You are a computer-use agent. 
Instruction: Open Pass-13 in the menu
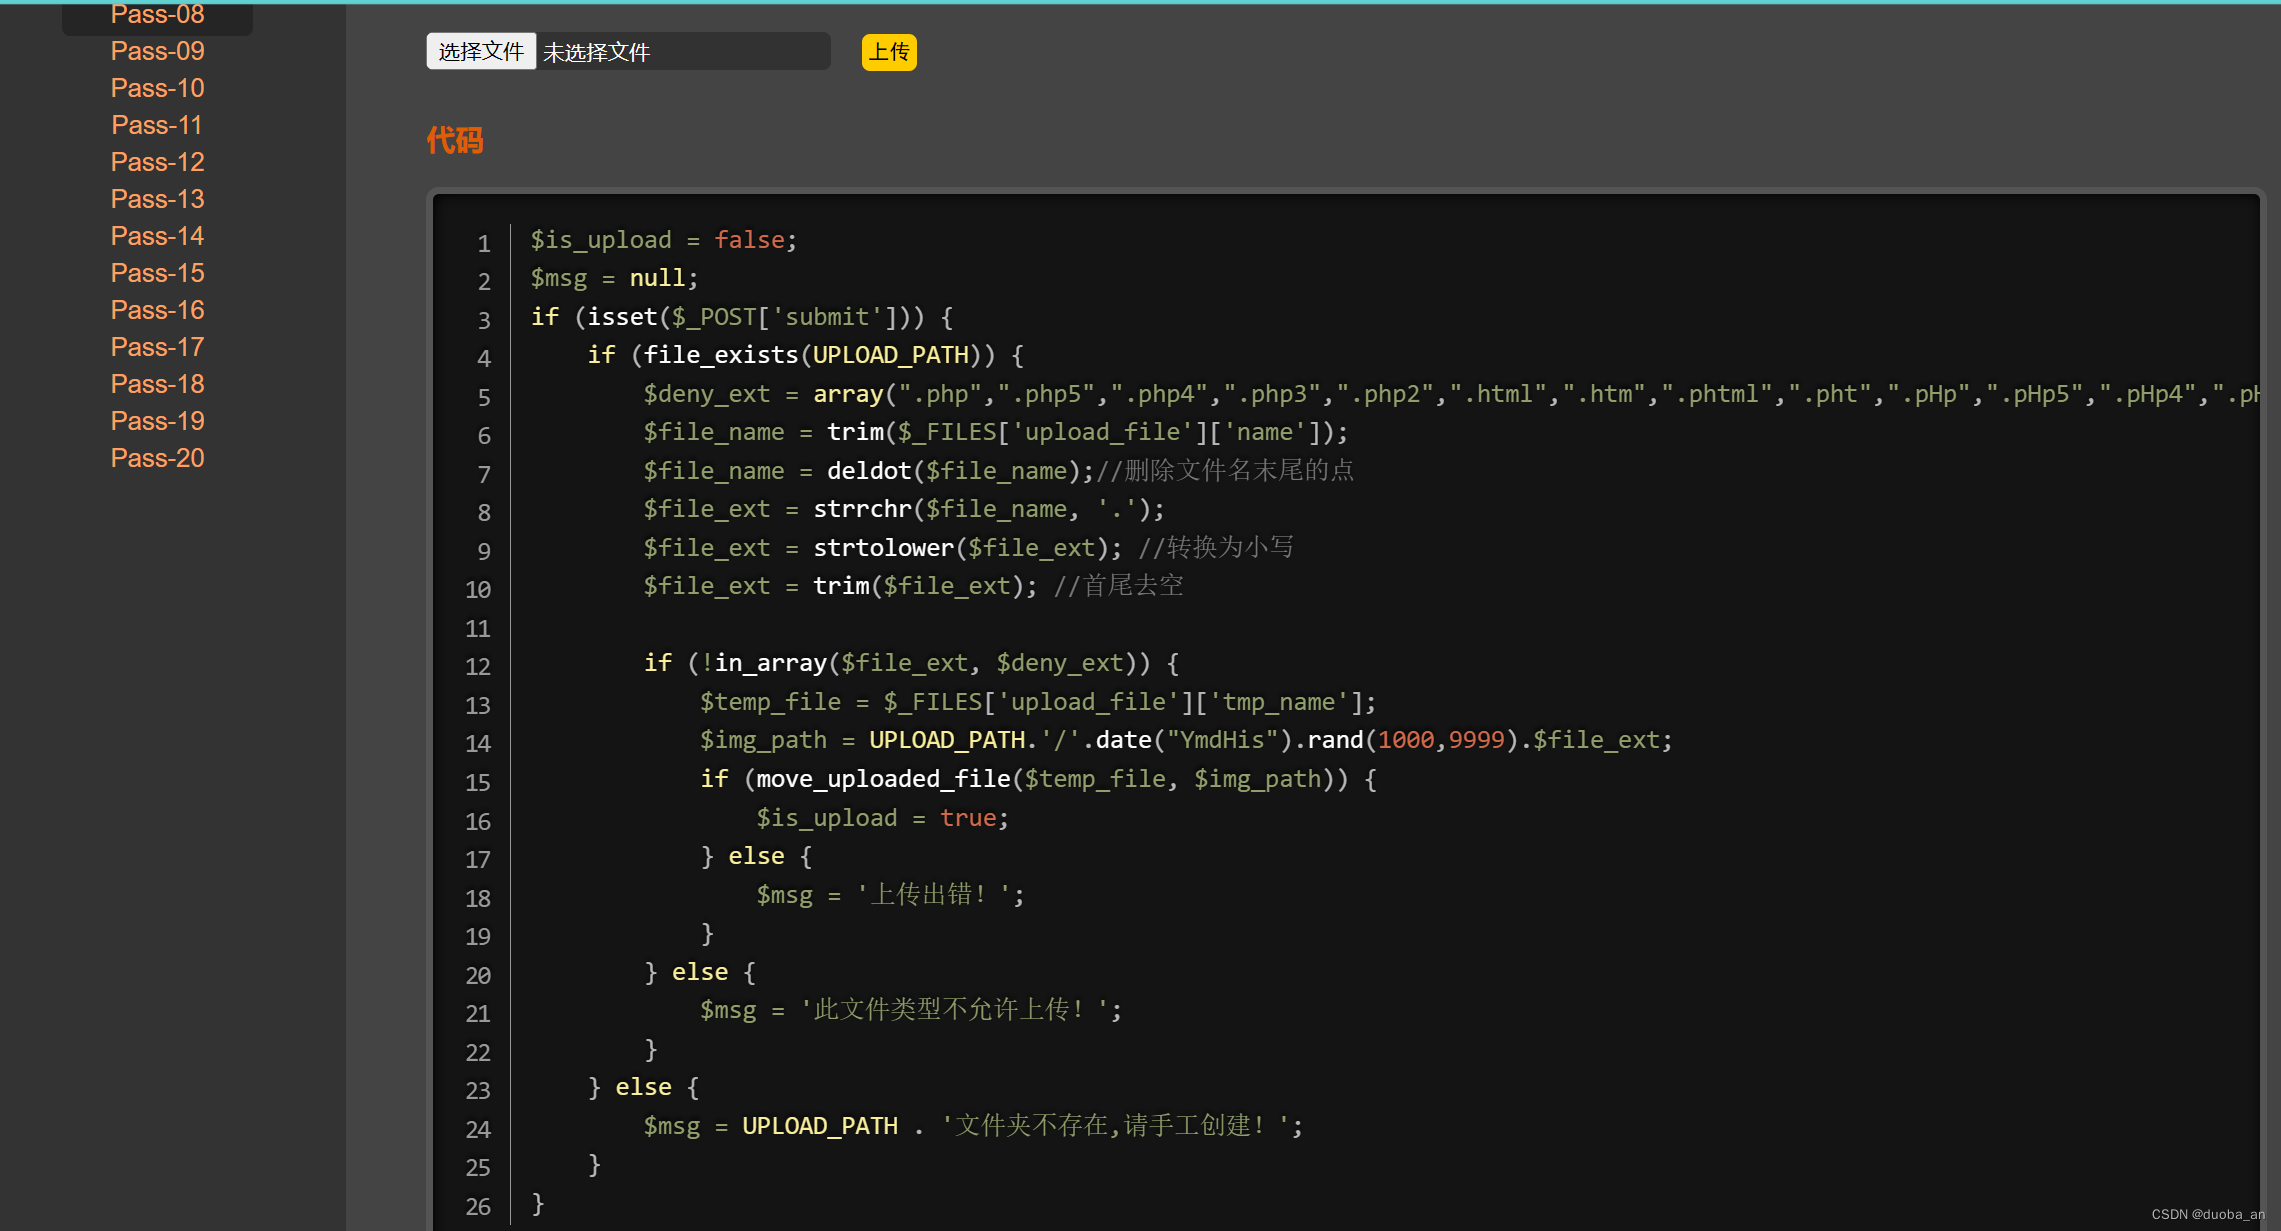(157, 199)
